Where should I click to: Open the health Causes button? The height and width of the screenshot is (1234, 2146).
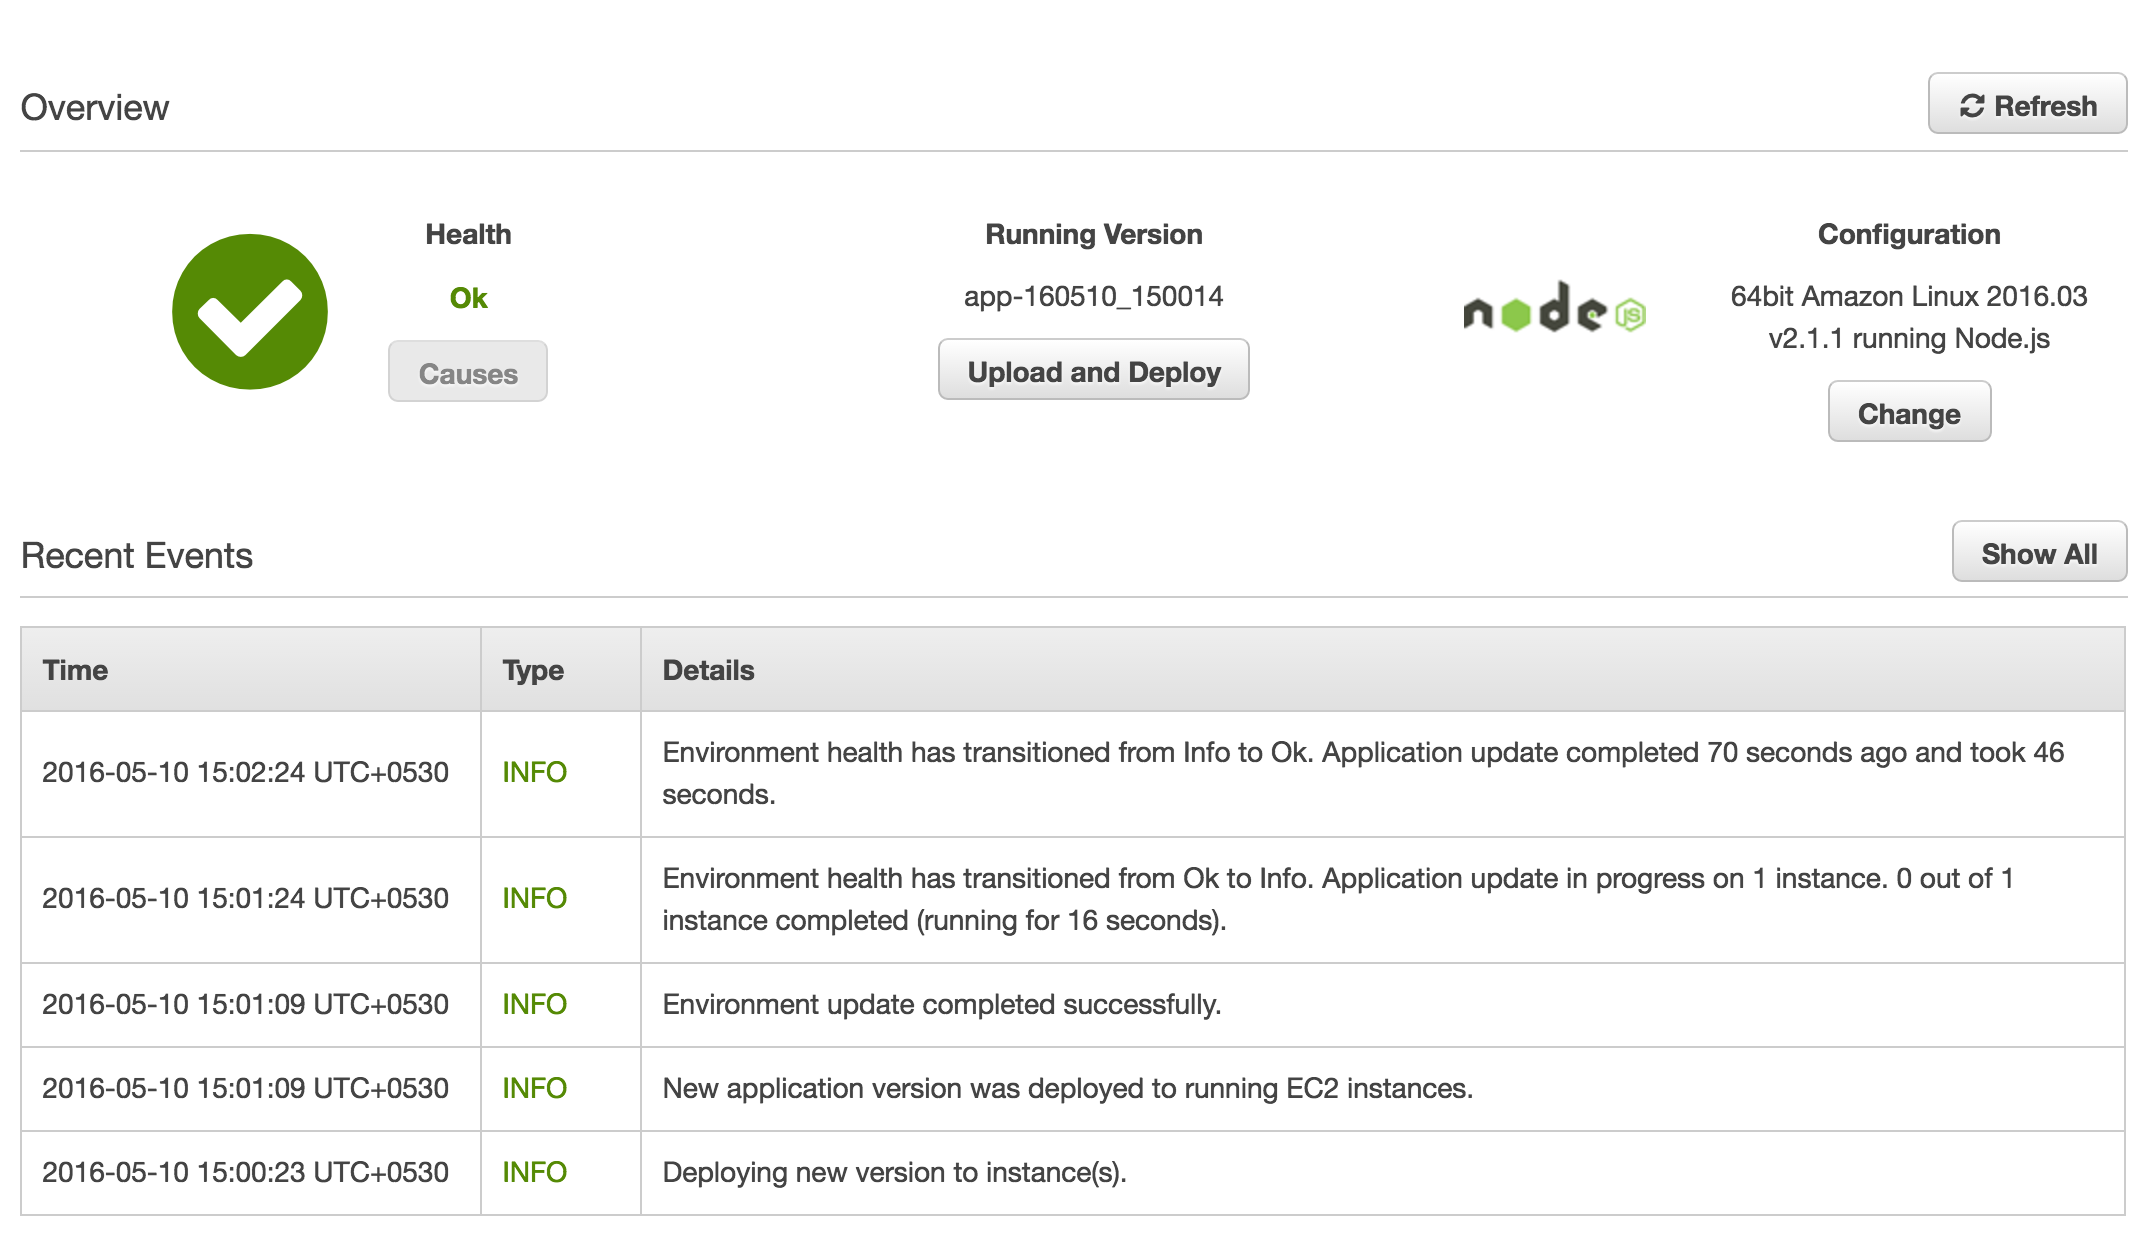pos(467,372)
